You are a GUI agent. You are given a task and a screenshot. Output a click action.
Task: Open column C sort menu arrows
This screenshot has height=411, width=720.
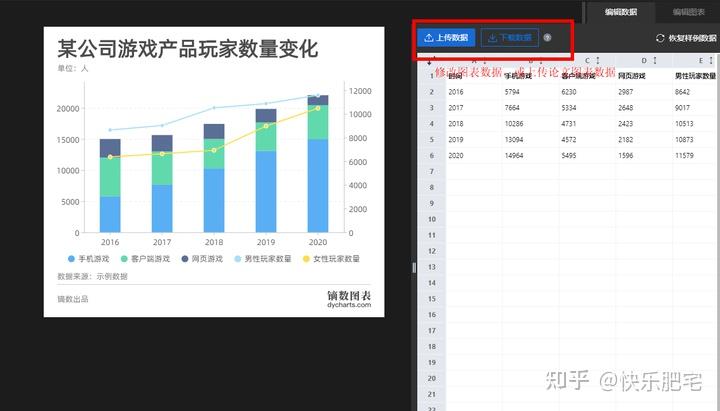coord(598,60)
